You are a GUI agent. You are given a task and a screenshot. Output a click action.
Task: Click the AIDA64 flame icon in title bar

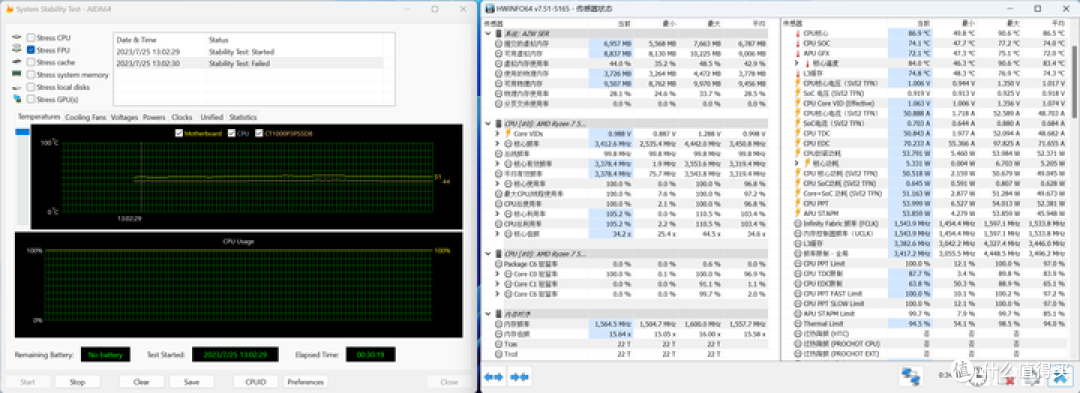point(9,9)
